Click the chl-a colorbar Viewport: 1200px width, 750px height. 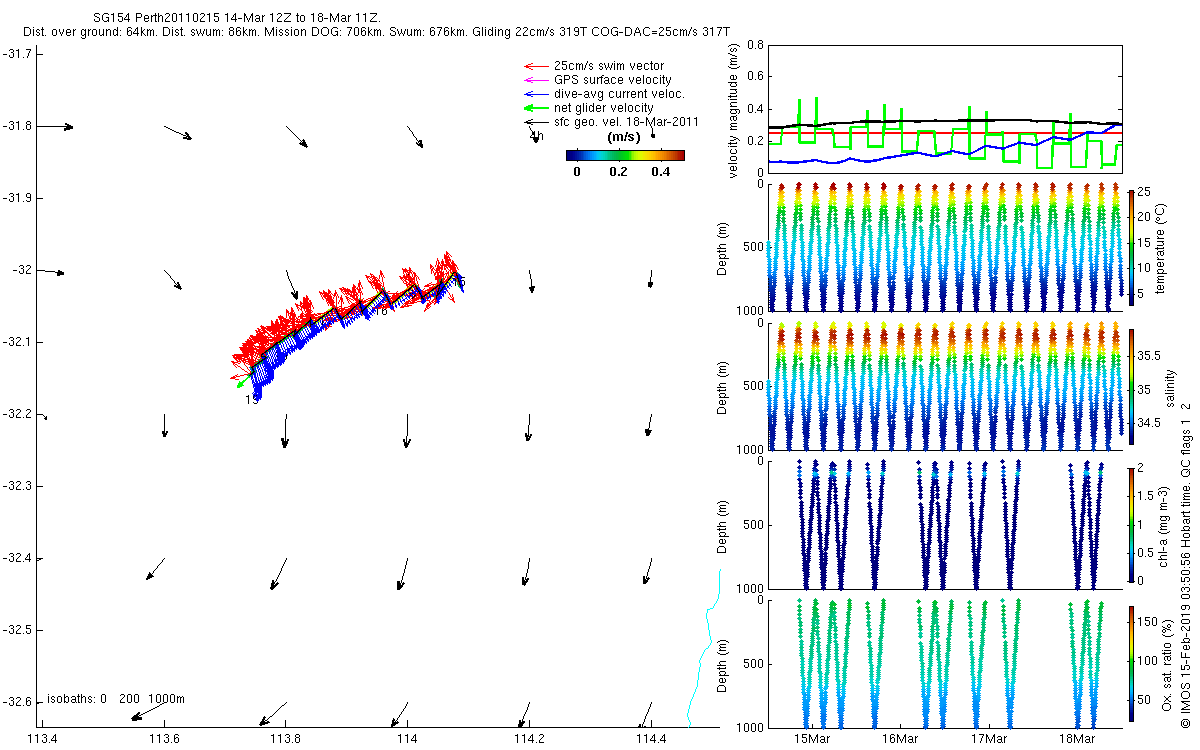click(x=1131, y=523)
